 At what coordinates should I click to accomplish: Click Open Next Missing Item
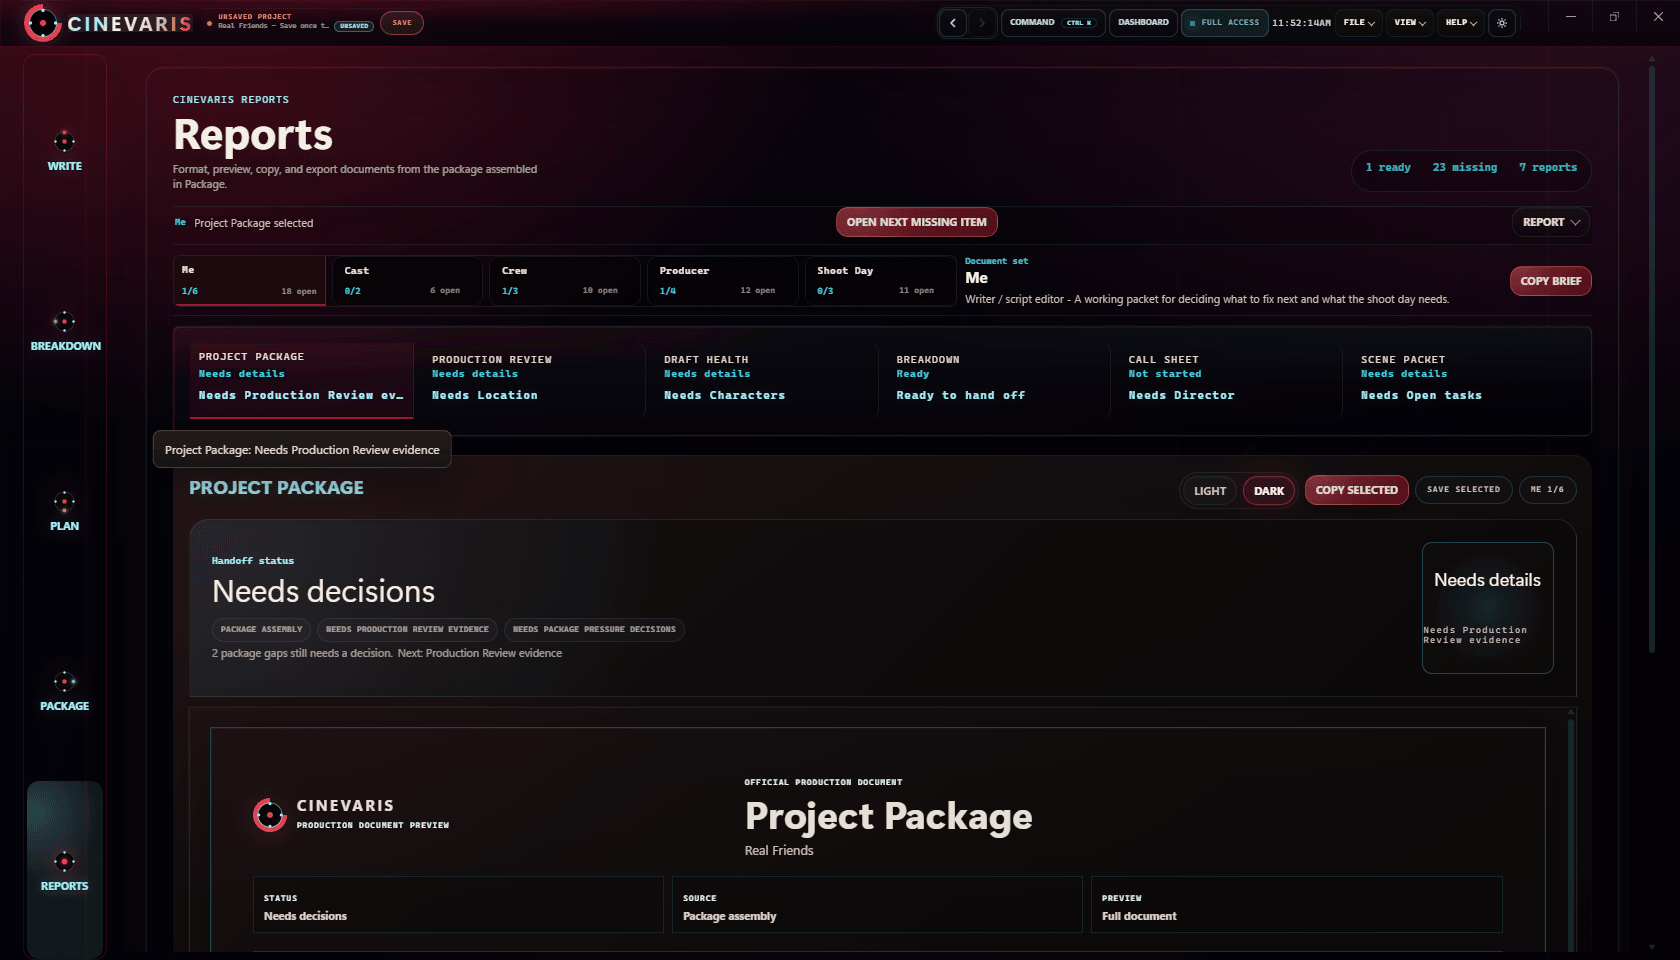[916, 222]
